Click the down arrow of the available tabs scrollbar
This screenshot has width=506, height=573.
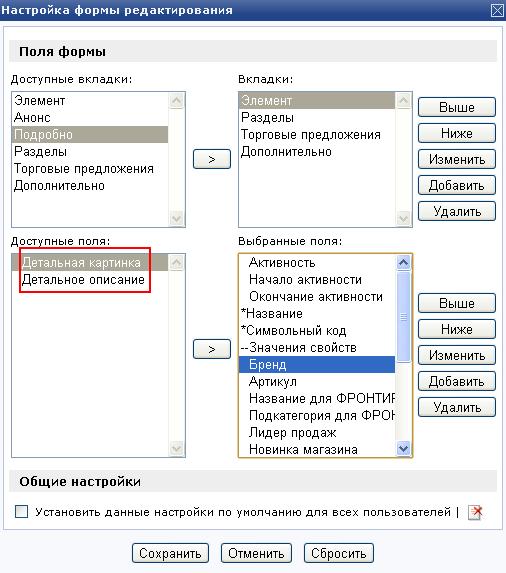(176, 219)
